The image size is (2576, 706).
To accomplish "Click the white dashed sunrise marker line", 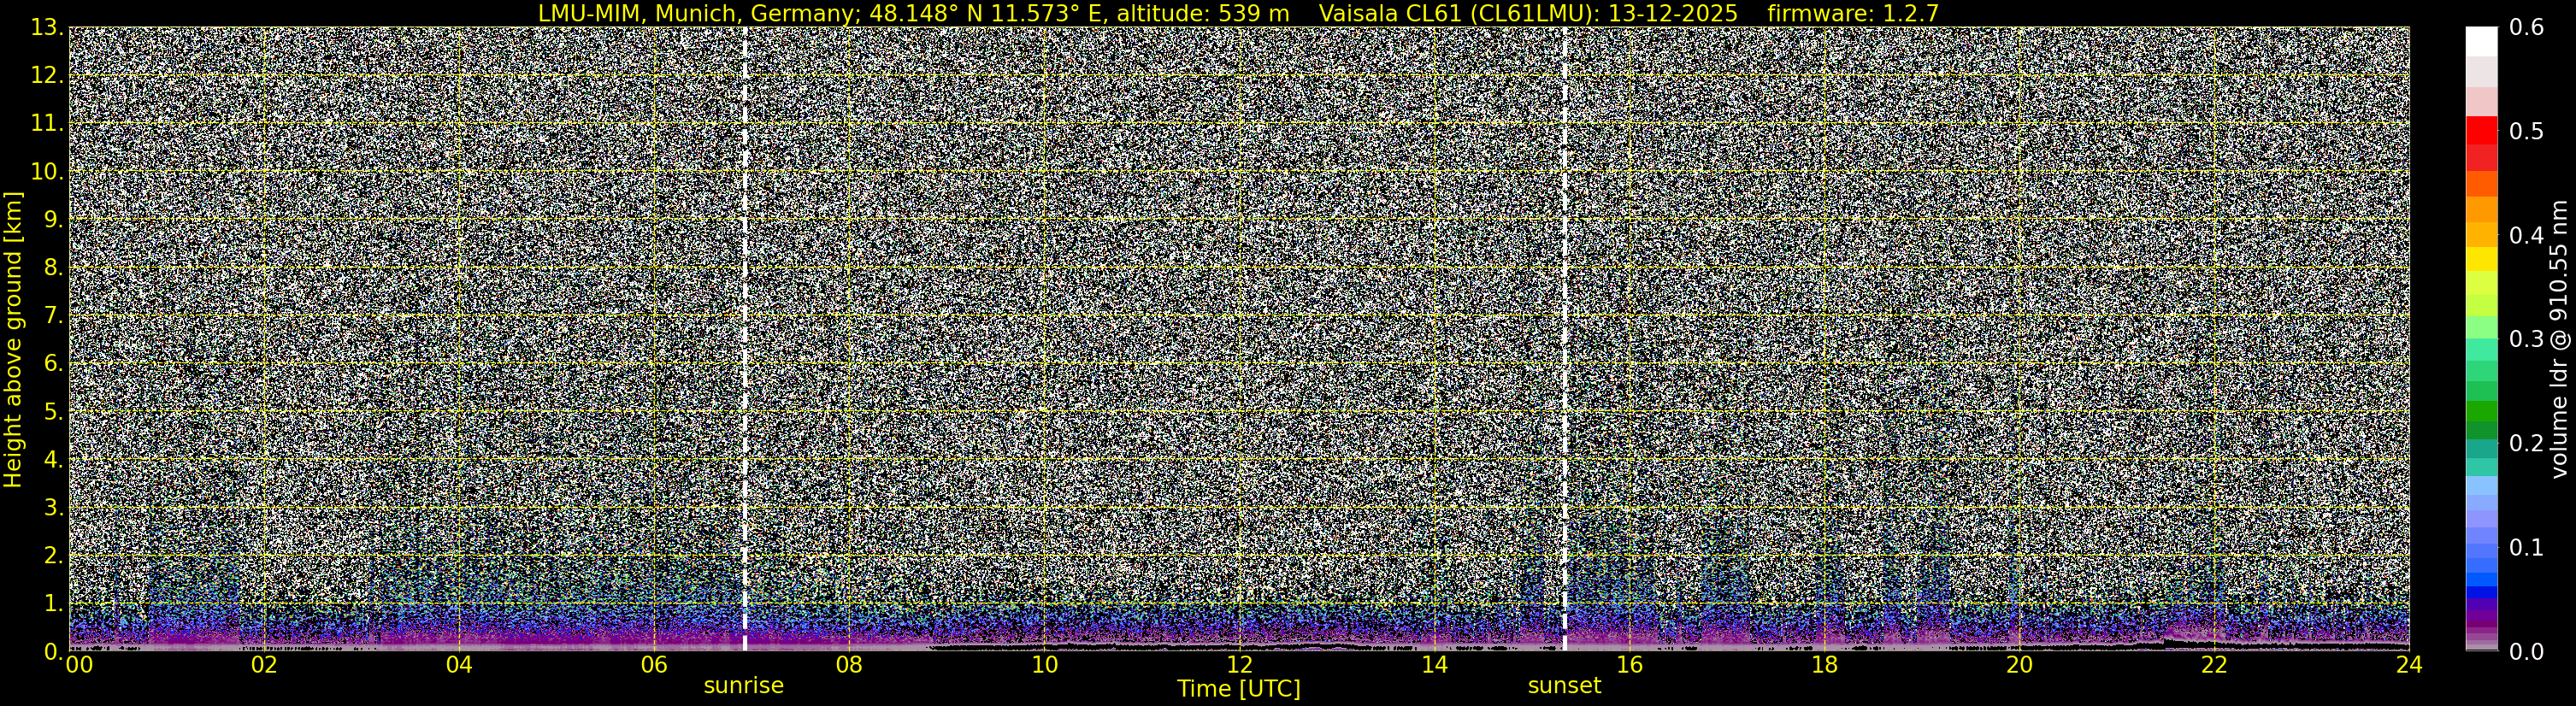I will [745, 339].
